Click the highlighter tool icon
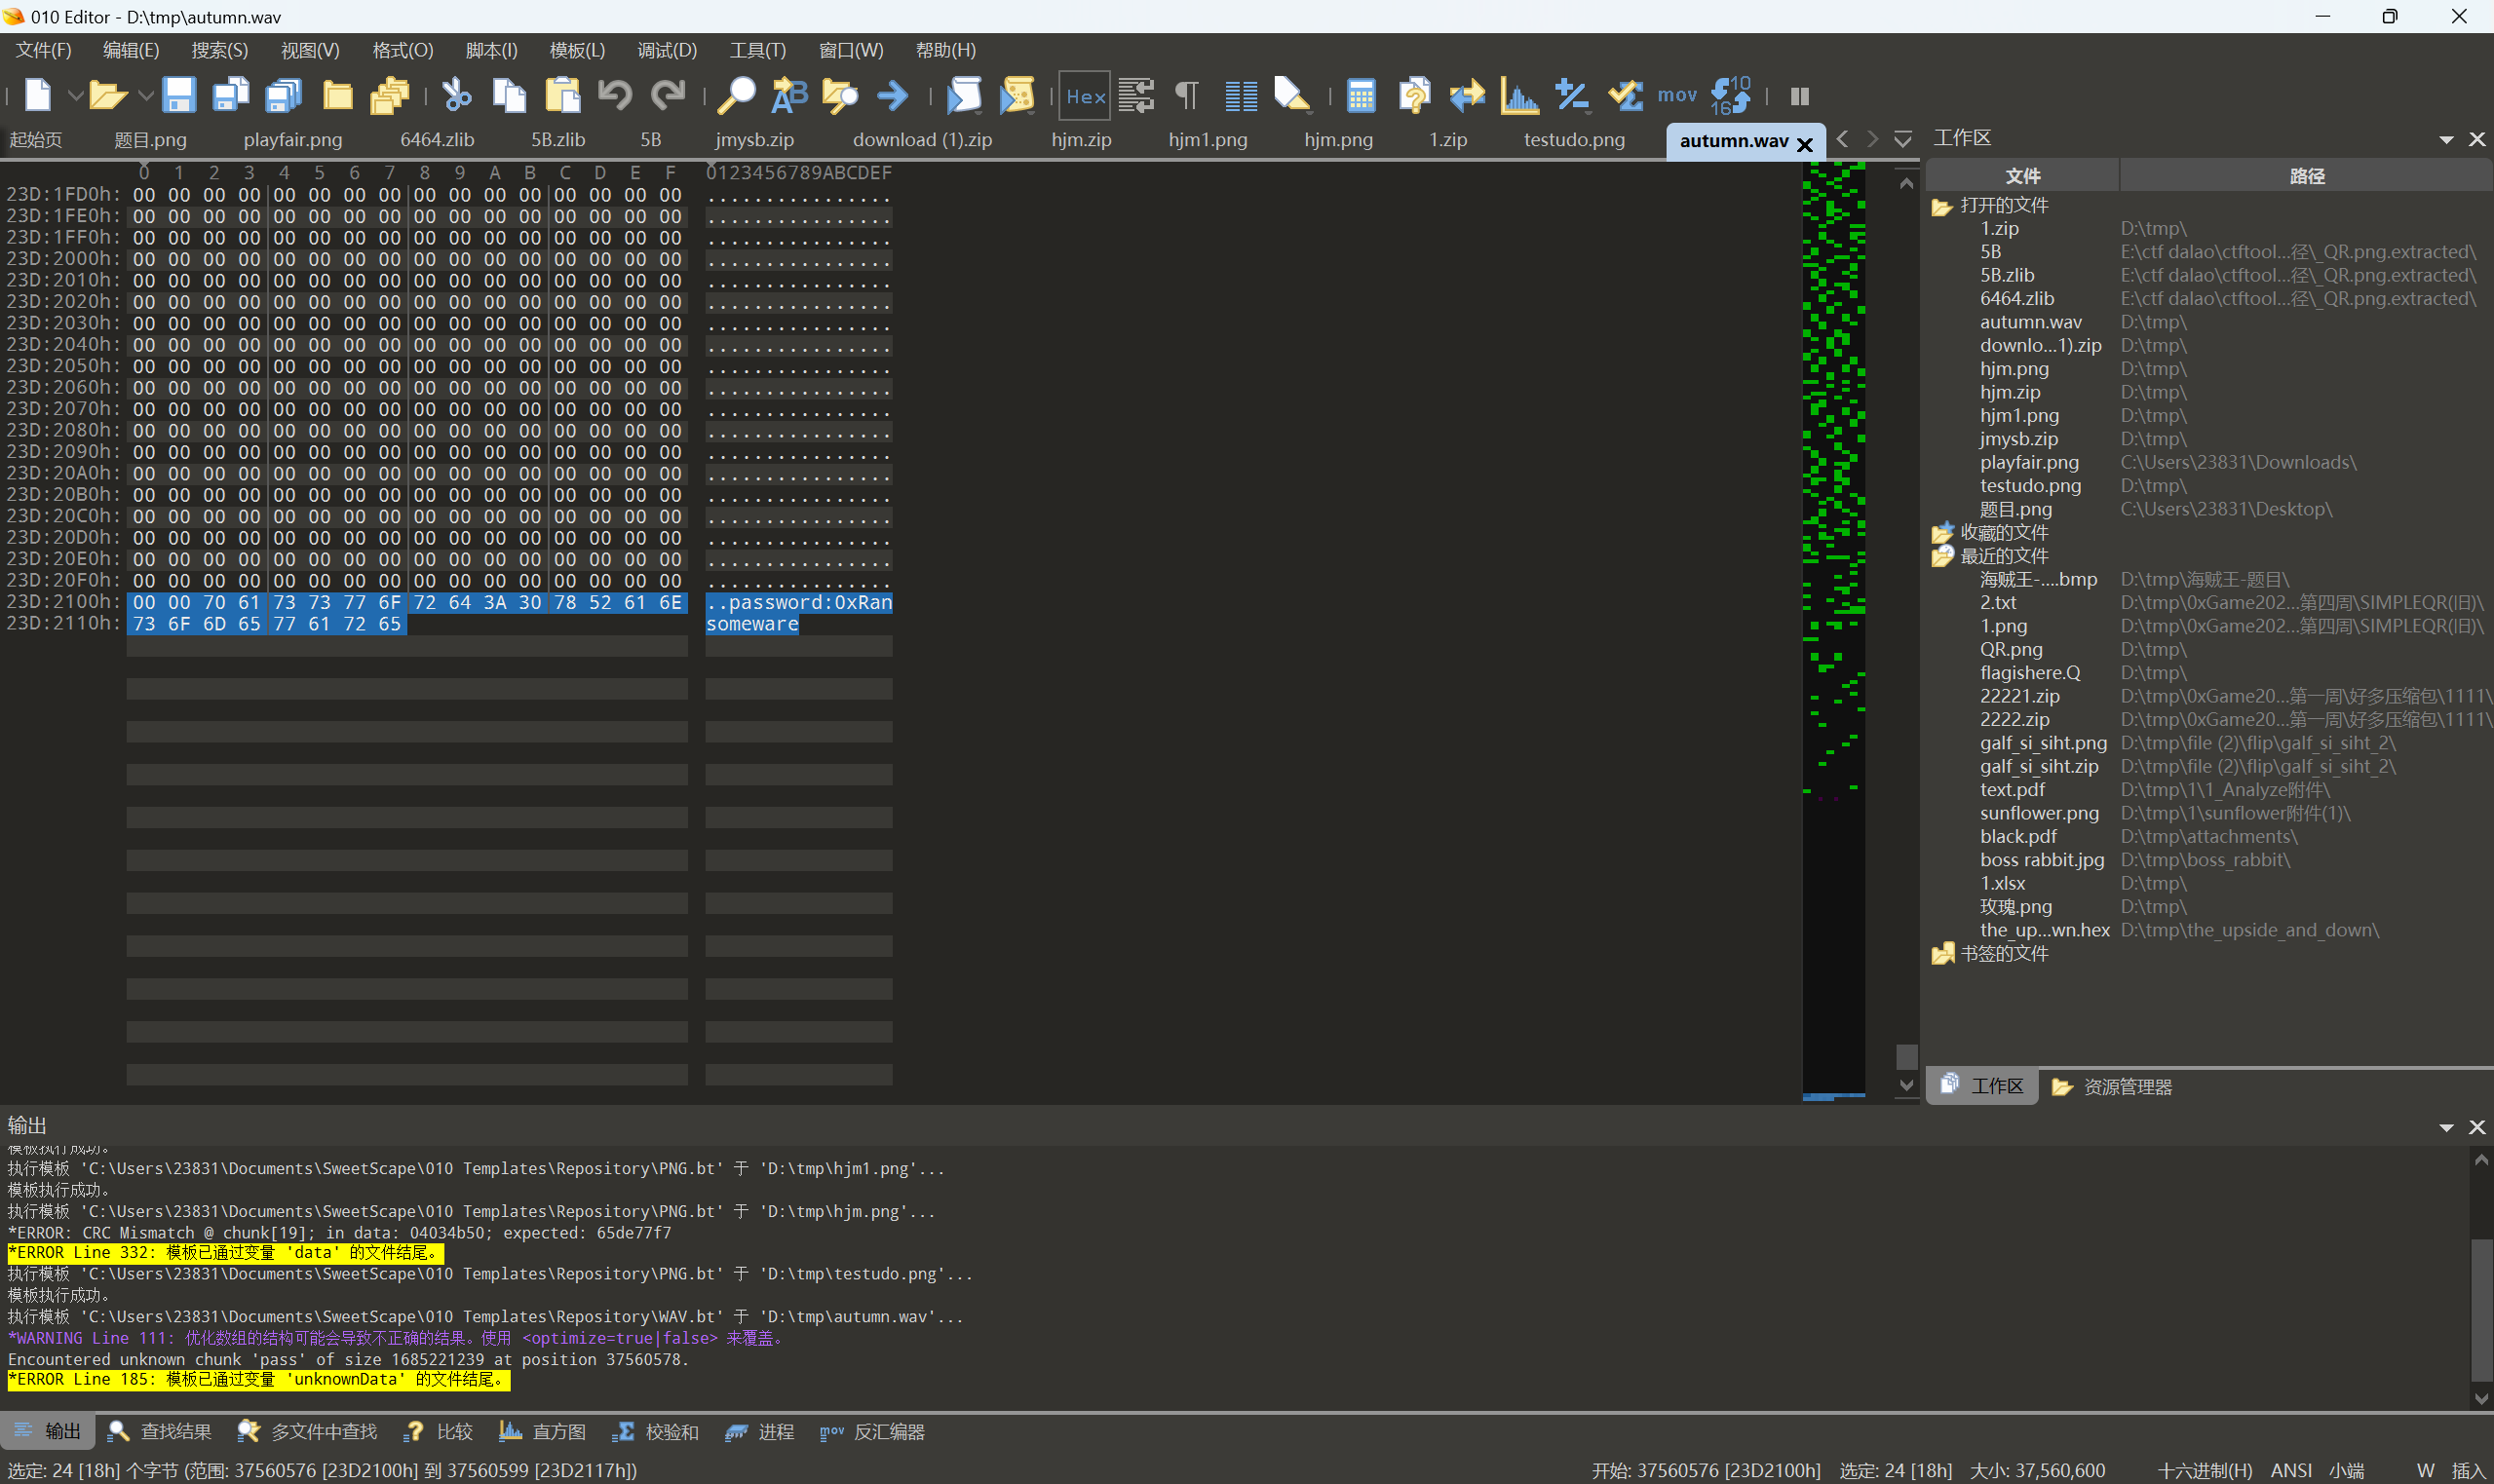 (1292, 96)
